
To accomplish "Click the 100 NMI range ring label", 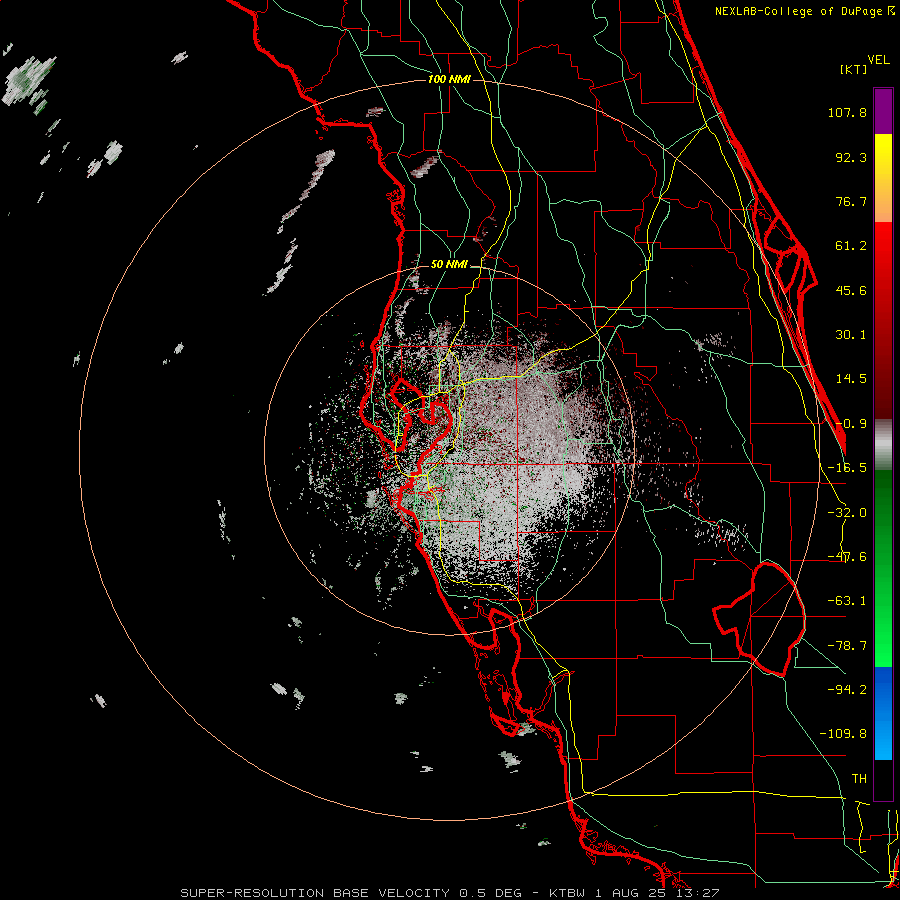I will point(449,79).
